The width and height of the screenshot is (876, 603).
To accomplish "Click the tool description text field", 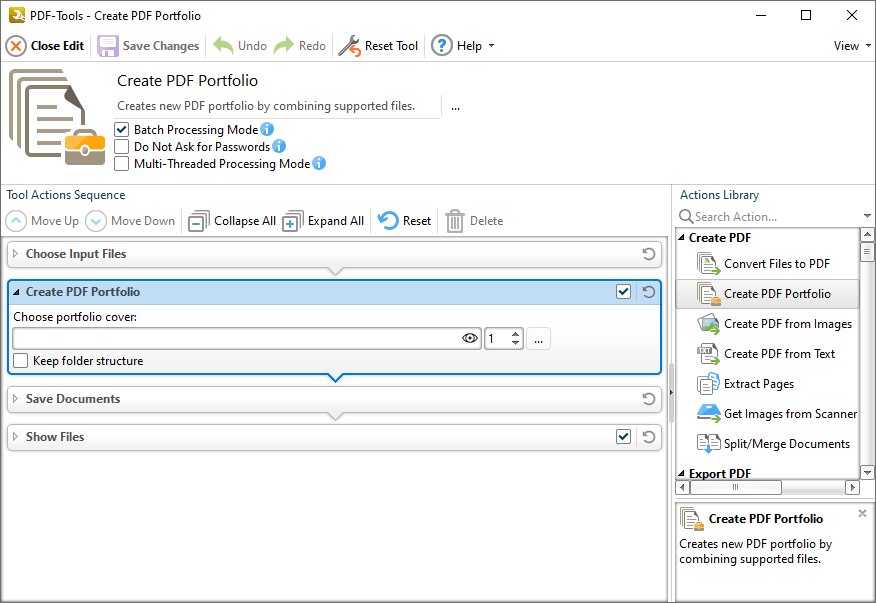I will pos(278,106).
